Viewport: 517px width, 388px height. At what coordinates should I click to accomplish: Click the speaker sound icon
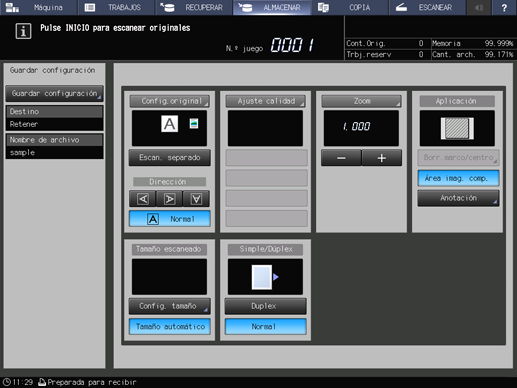pyautogui.click(x=479, y=7)
